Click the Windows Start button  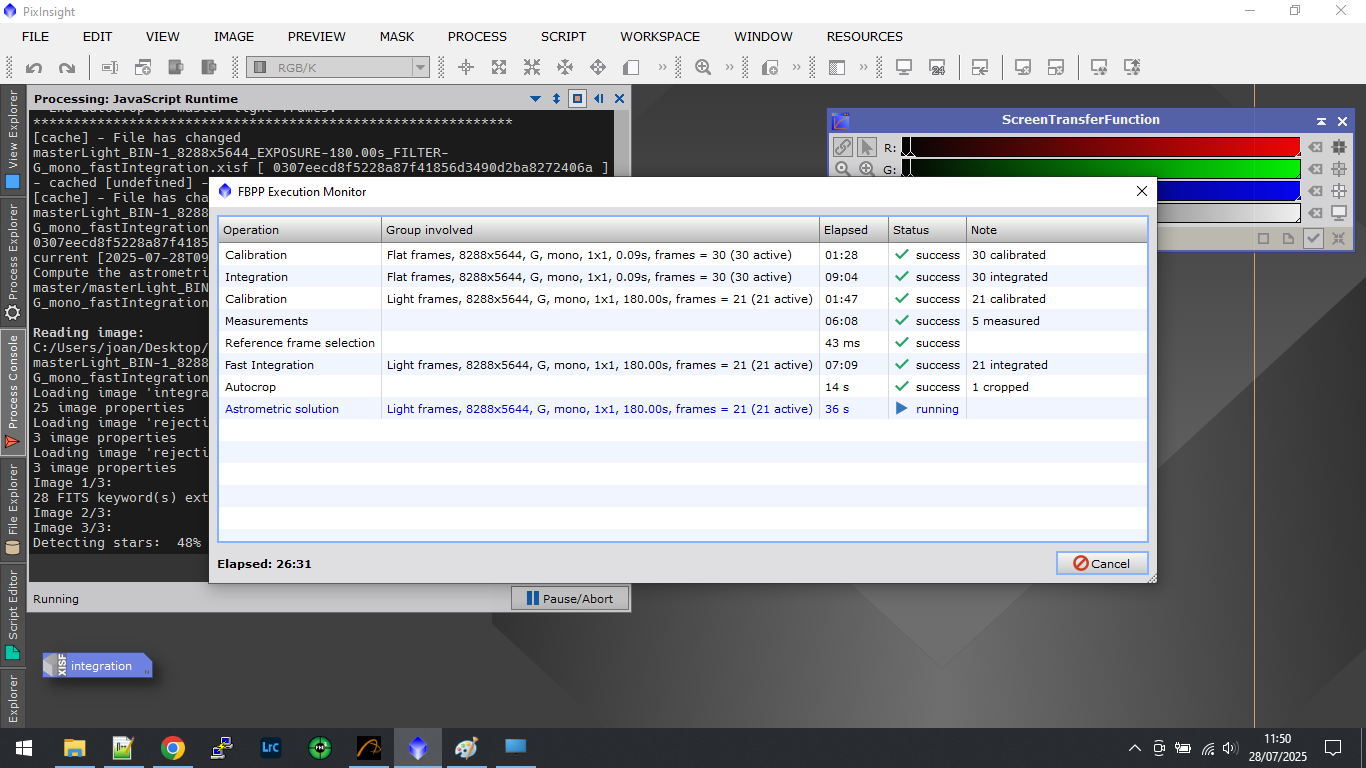[x=22, y=748]
